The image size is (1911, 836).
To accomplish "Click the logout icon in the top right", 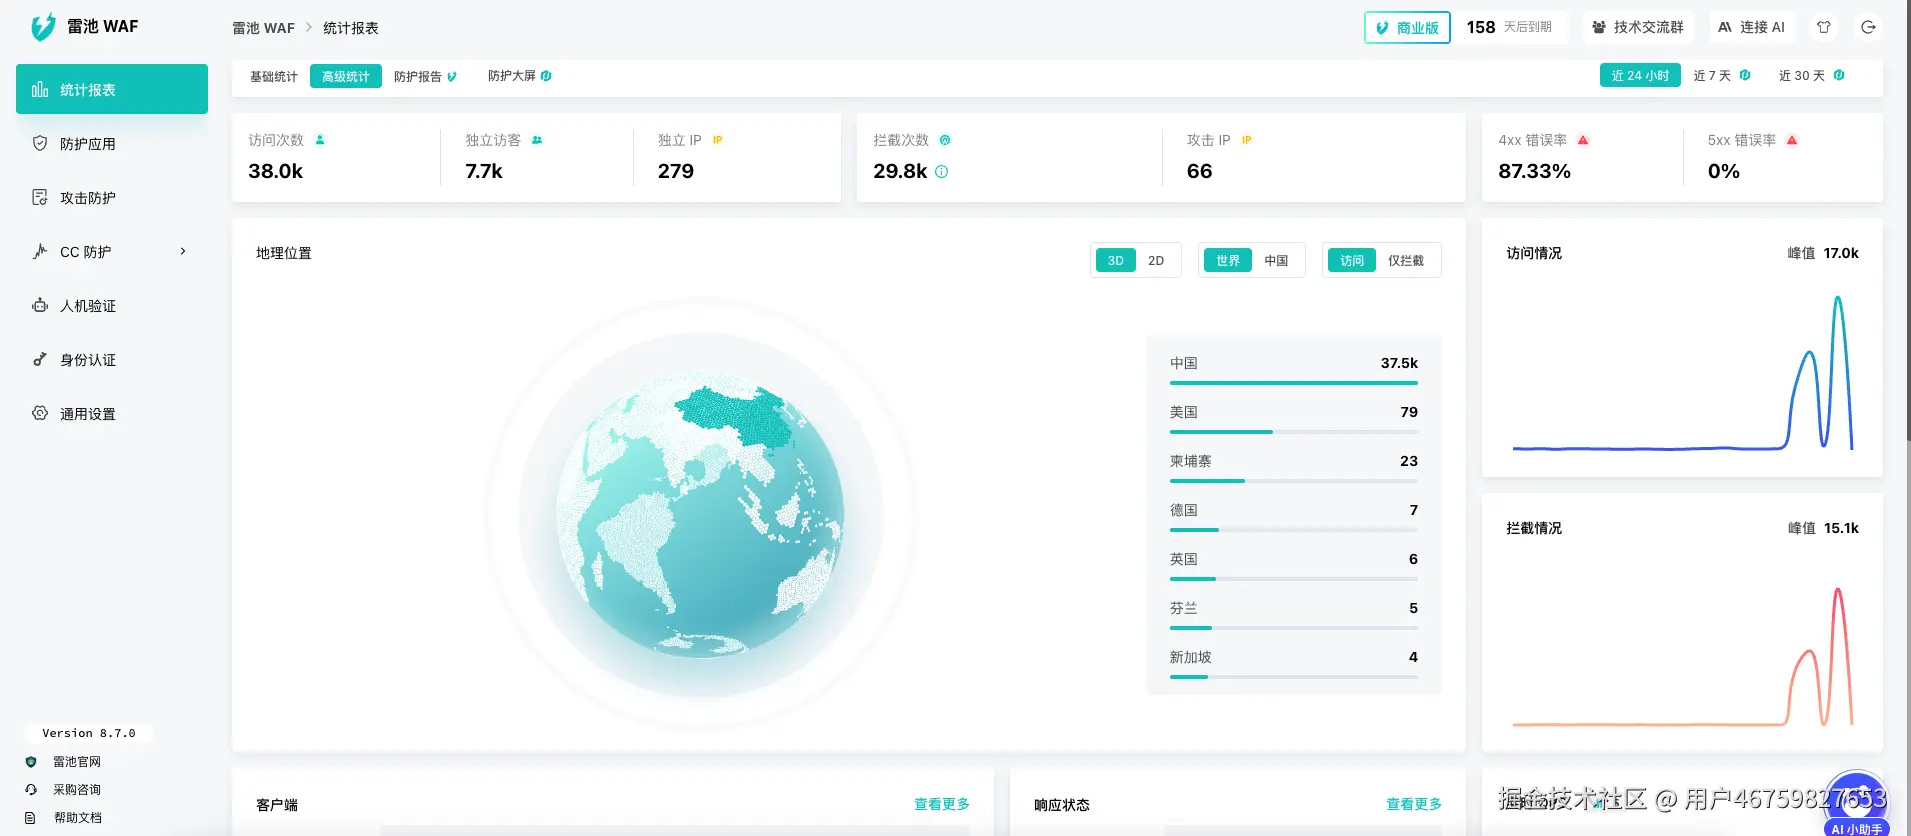I will [1868, 27].
